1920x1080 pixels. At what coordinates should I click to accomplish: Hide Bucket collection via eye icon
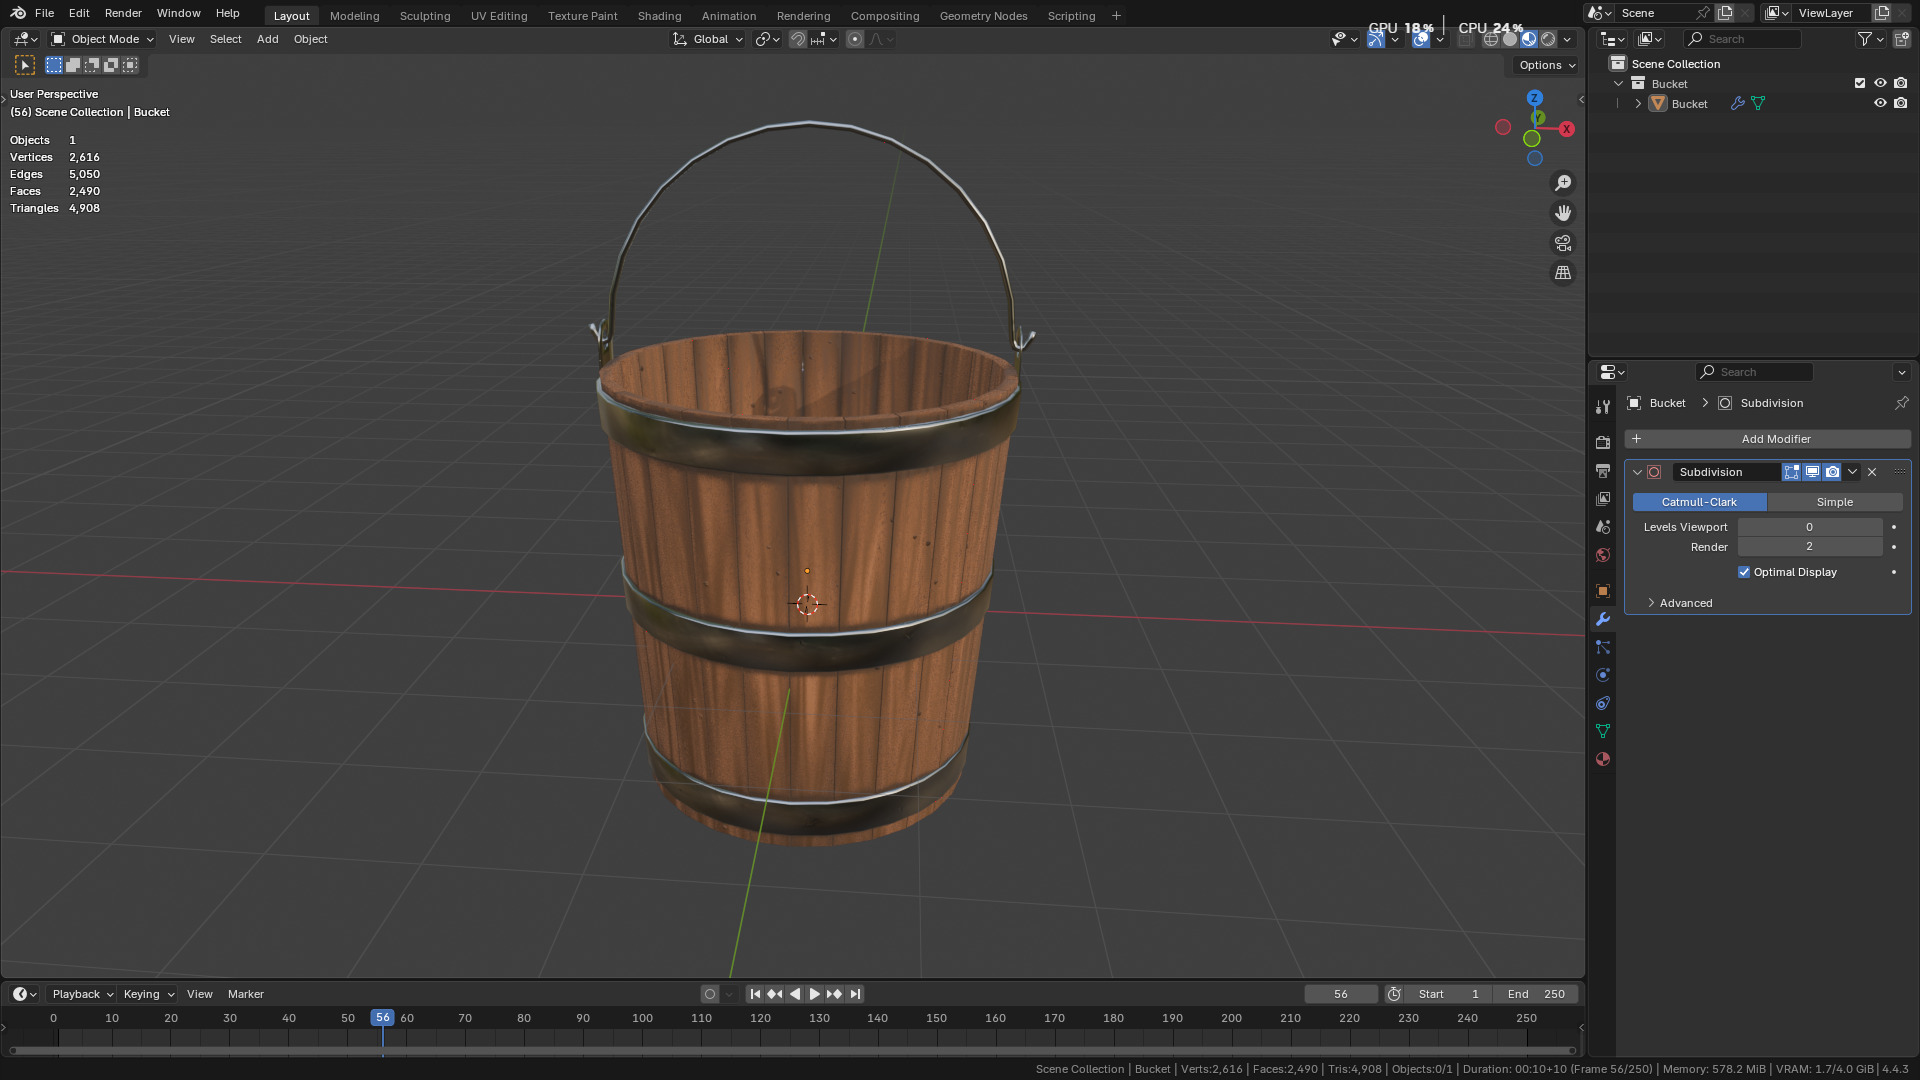coord(1880,84)
